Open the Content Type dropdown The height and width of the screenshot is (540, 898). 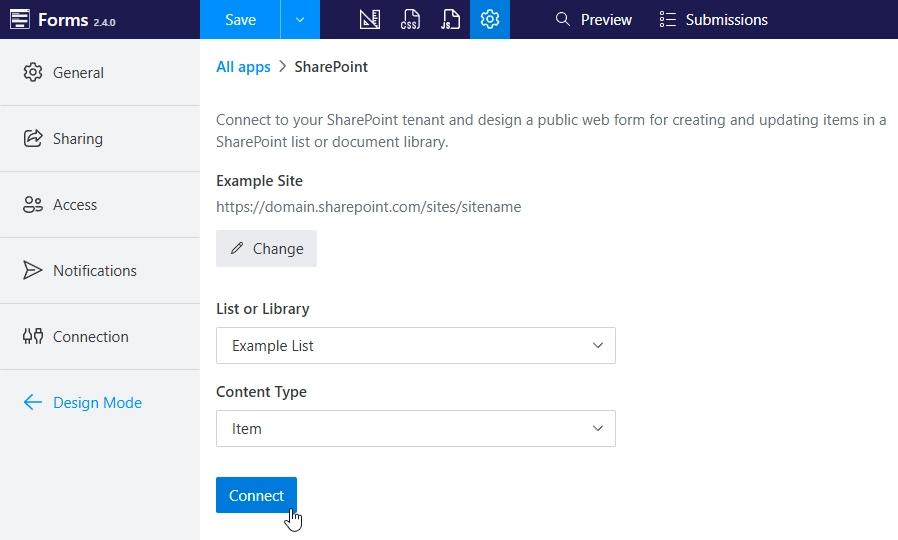click(416, 428)
